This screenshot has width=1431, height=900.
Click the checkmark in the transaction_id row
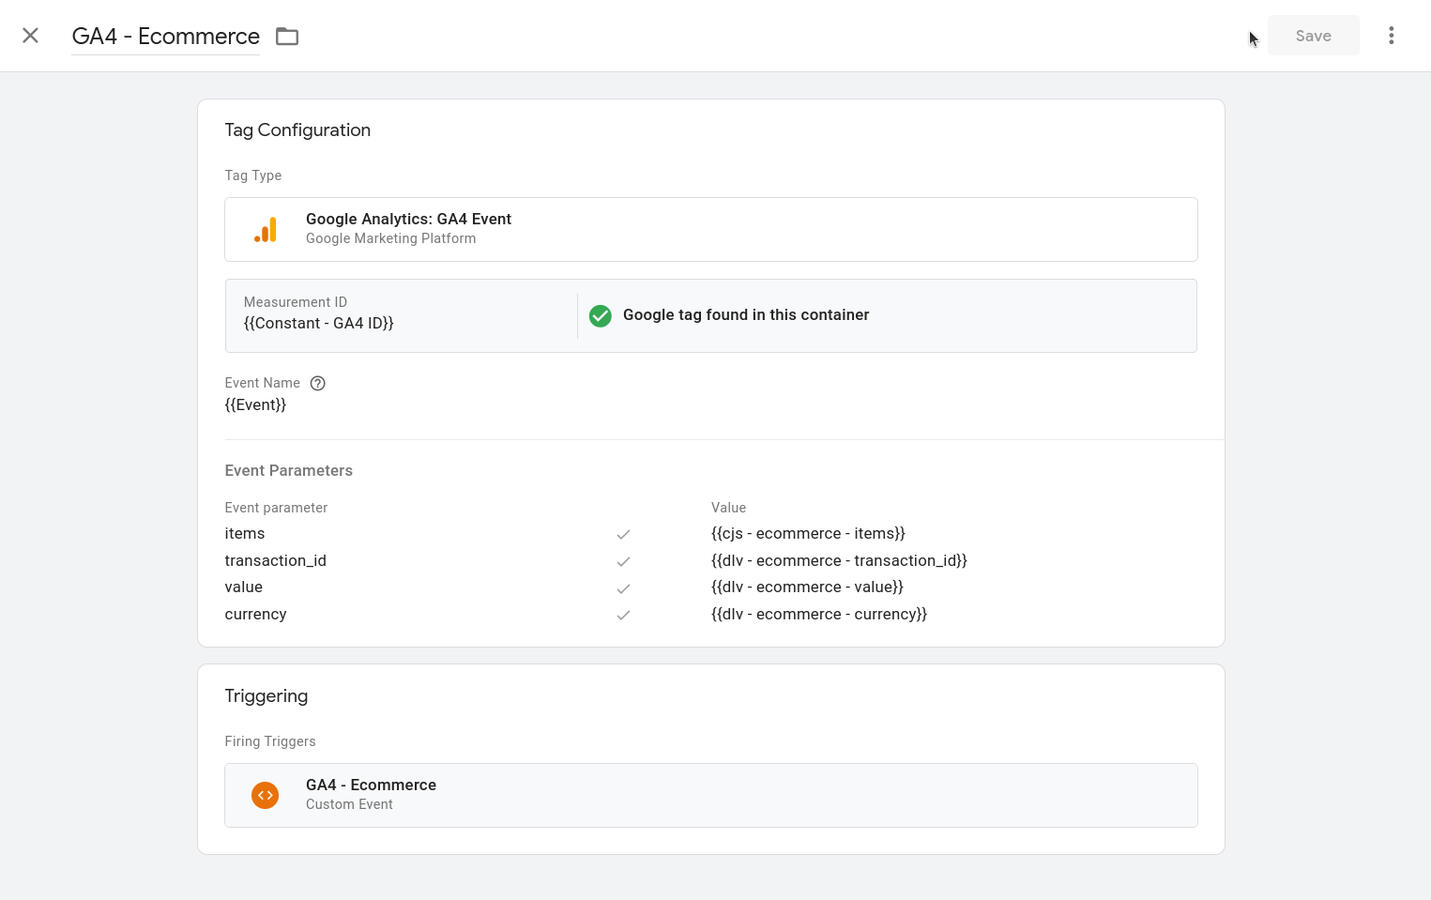(623, 561)
